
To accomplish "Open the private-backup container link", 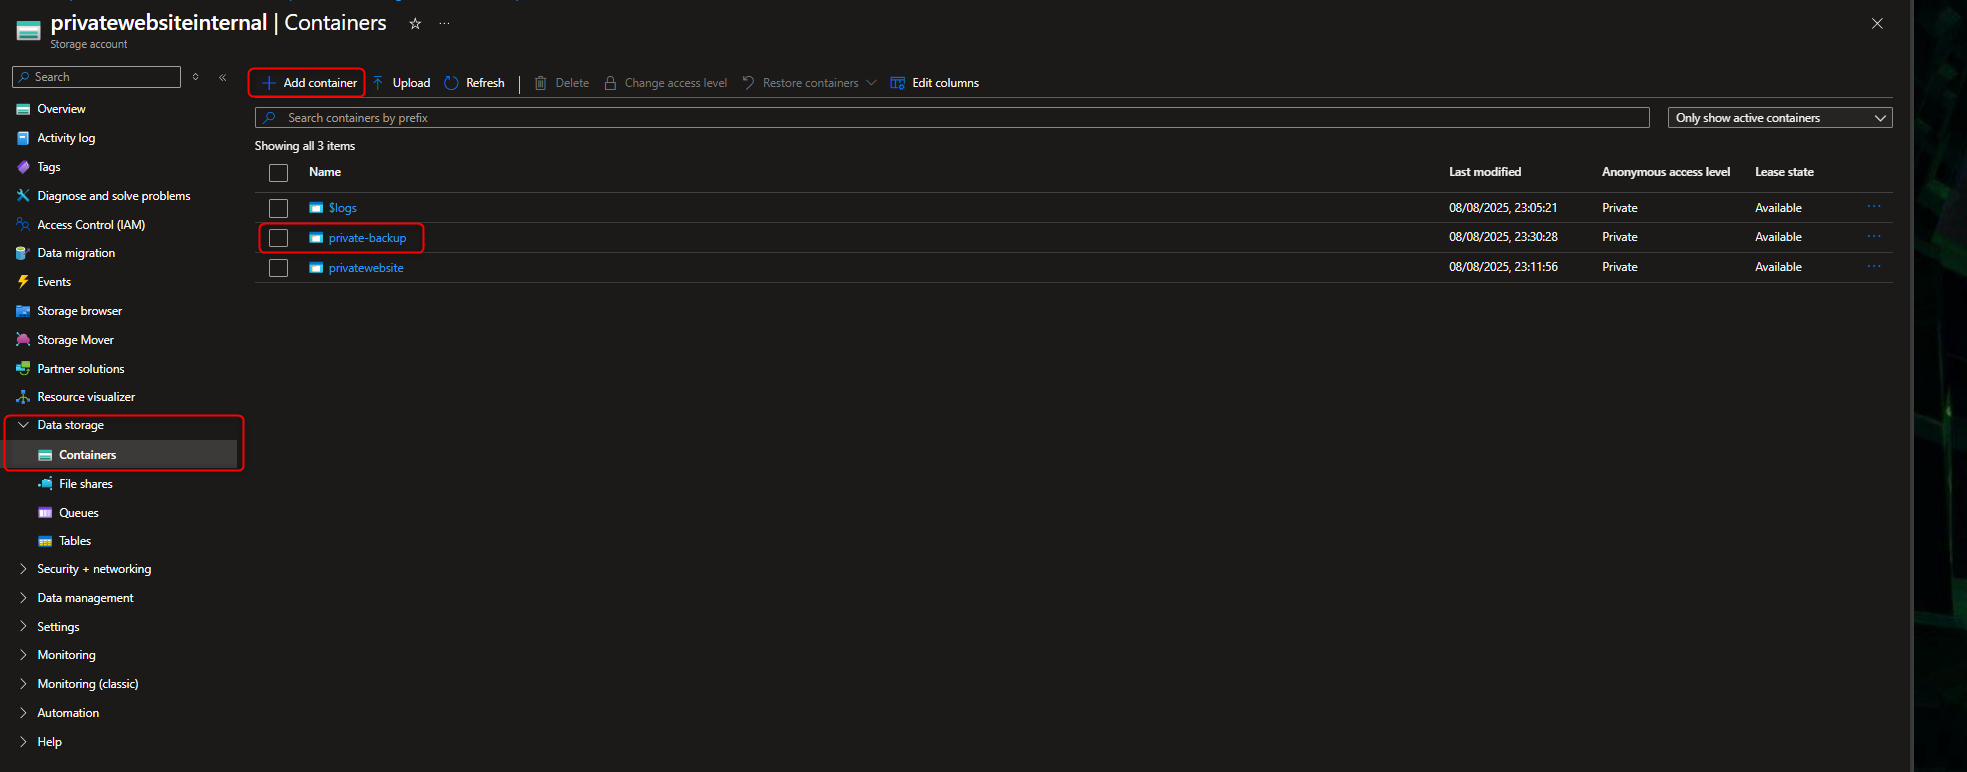I will pos(367,238).
